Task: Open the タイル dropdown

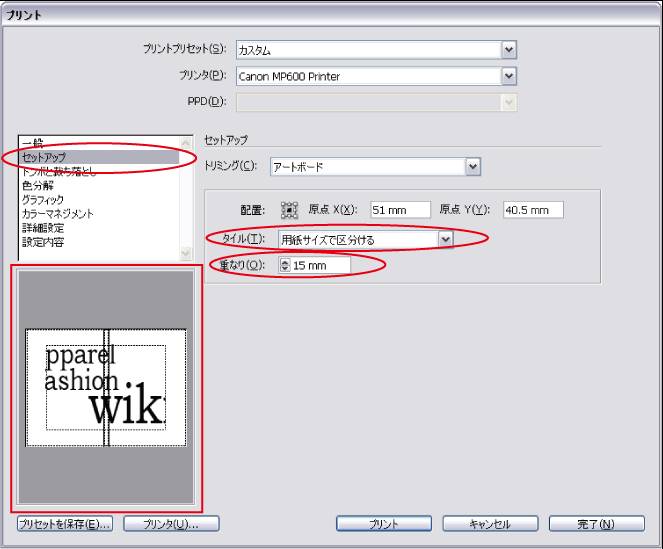Action: [x=445, y=238]
